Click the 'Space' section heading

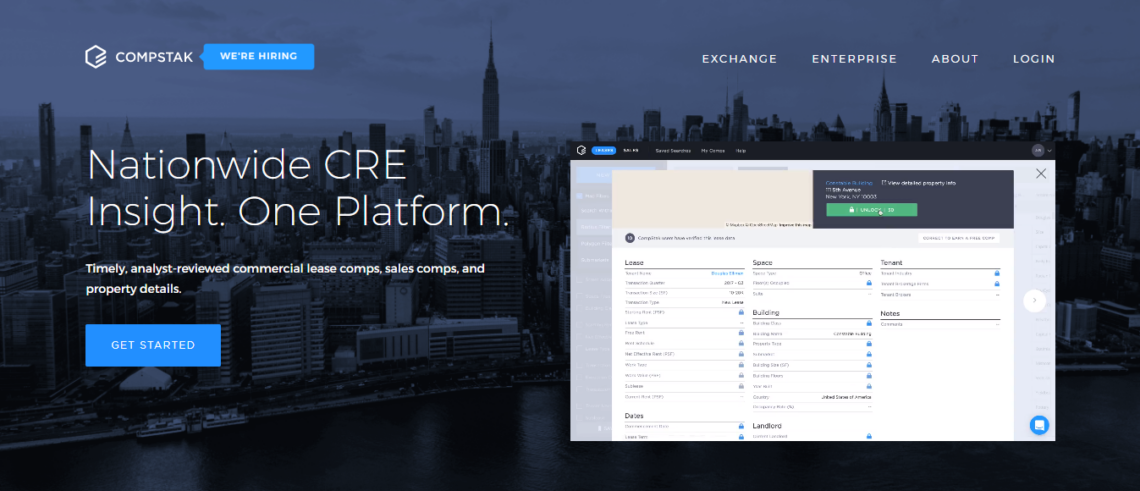coord(763,263)
